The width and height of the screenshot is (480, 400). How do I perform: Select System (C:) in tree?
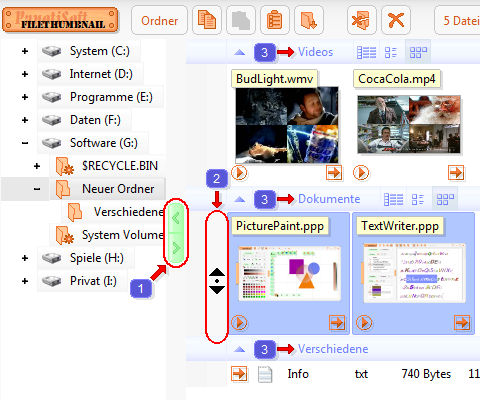click(89, 51)
